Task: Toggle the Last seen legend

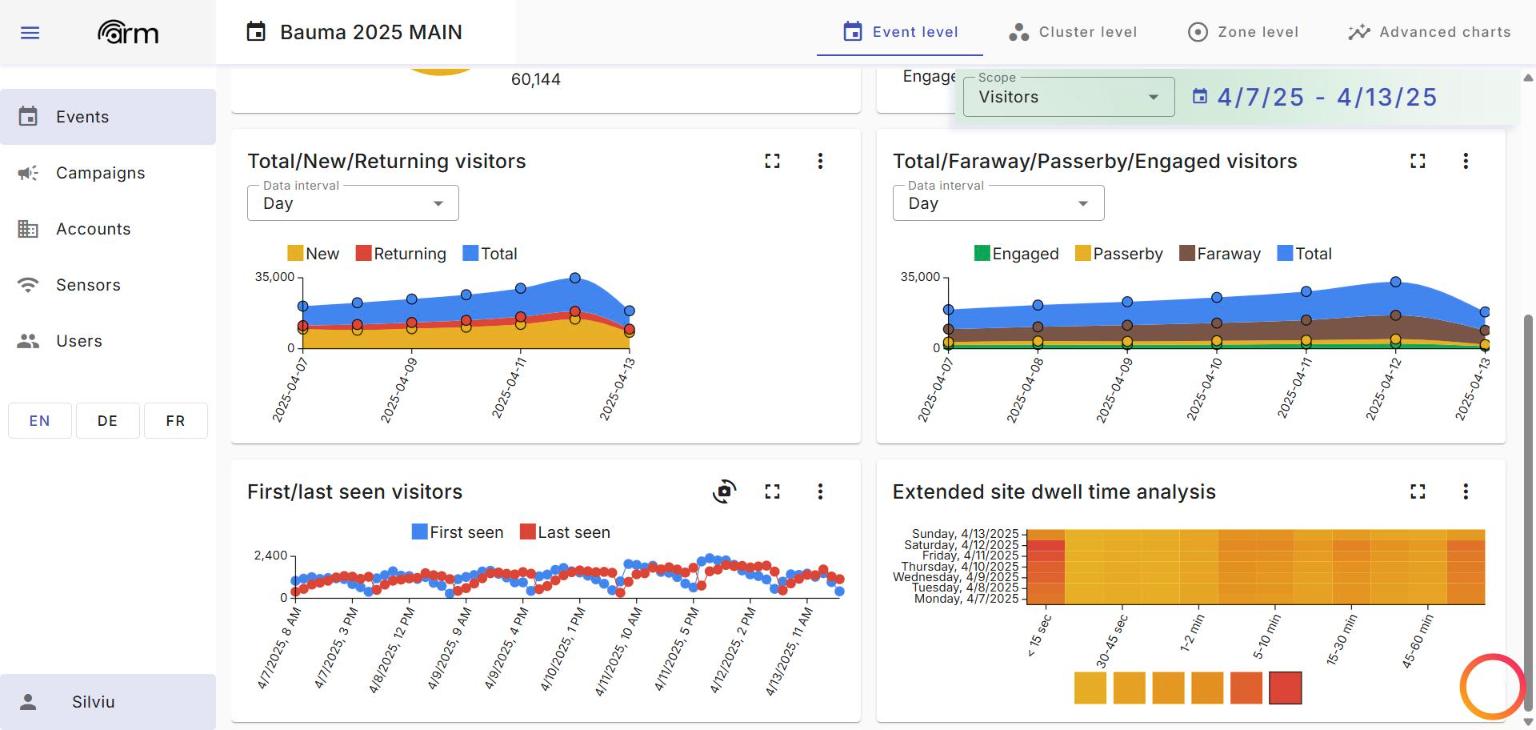Action: point(565,532)
